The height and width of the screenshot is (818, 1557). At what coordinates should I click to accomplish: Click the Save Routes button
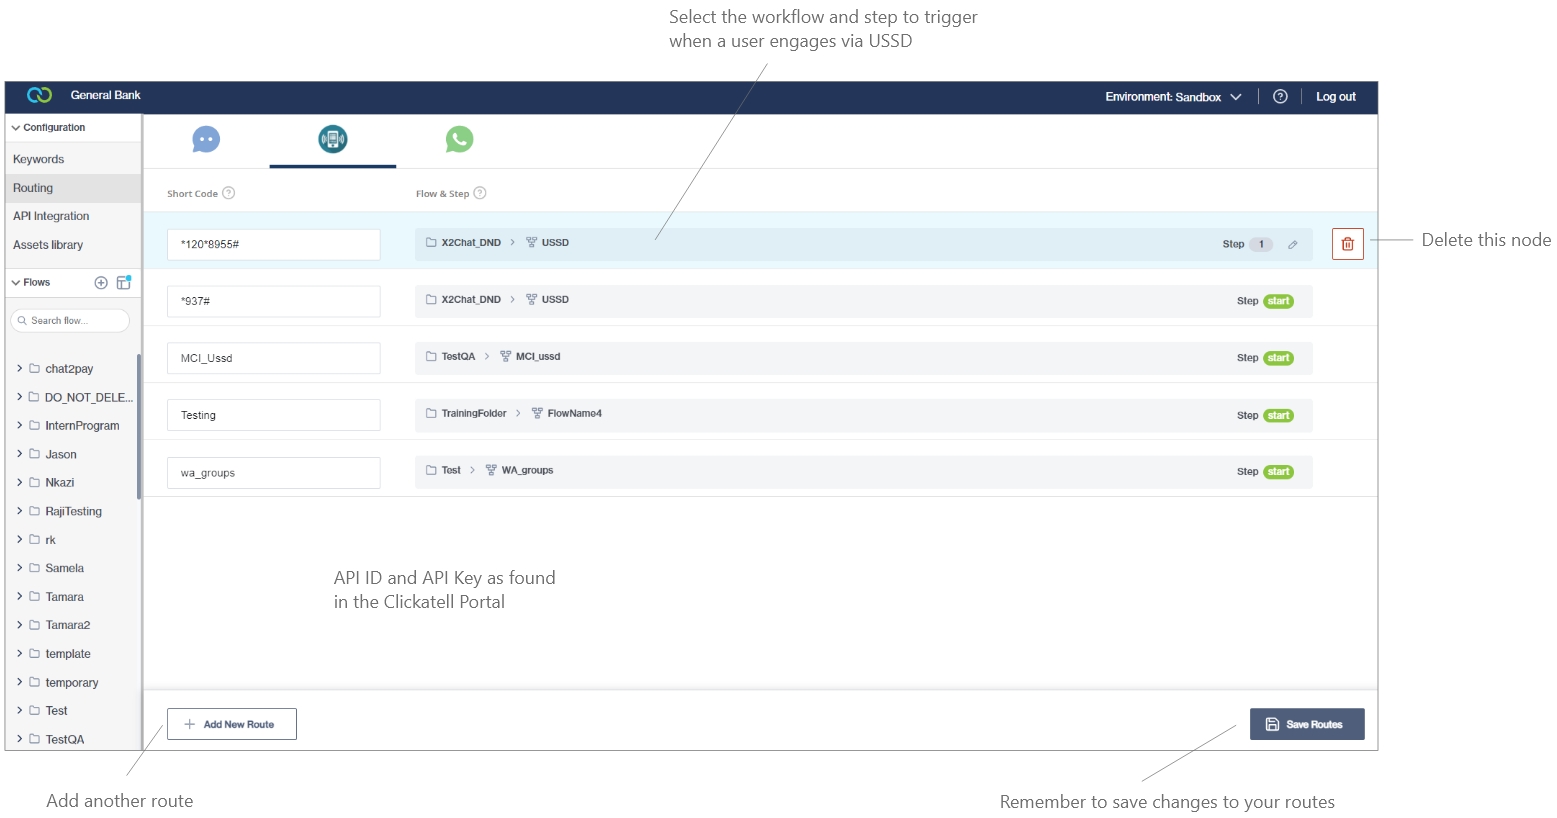coord(1306,724)
